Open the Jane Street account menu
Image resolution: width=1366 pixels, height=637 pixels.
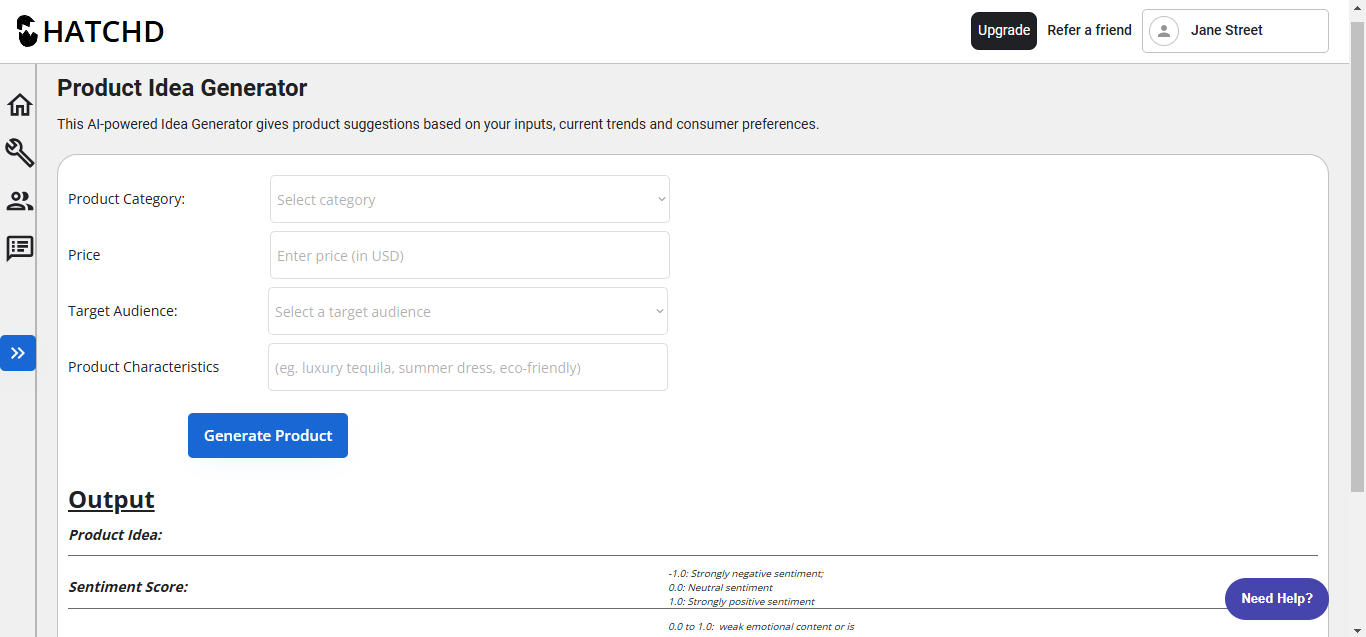point(1235,31)
